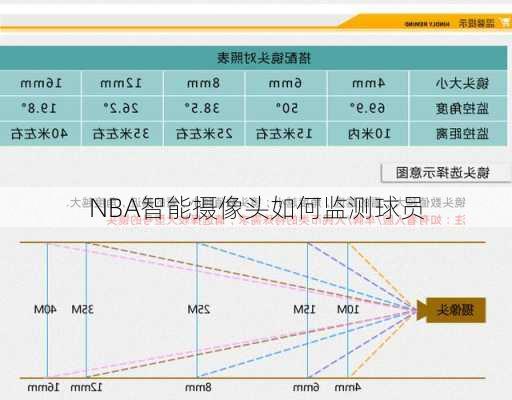Viewport: 512px width, 400px height.
Task: Click the 6mm label under the diagram
Action: (x=306, y=387)
